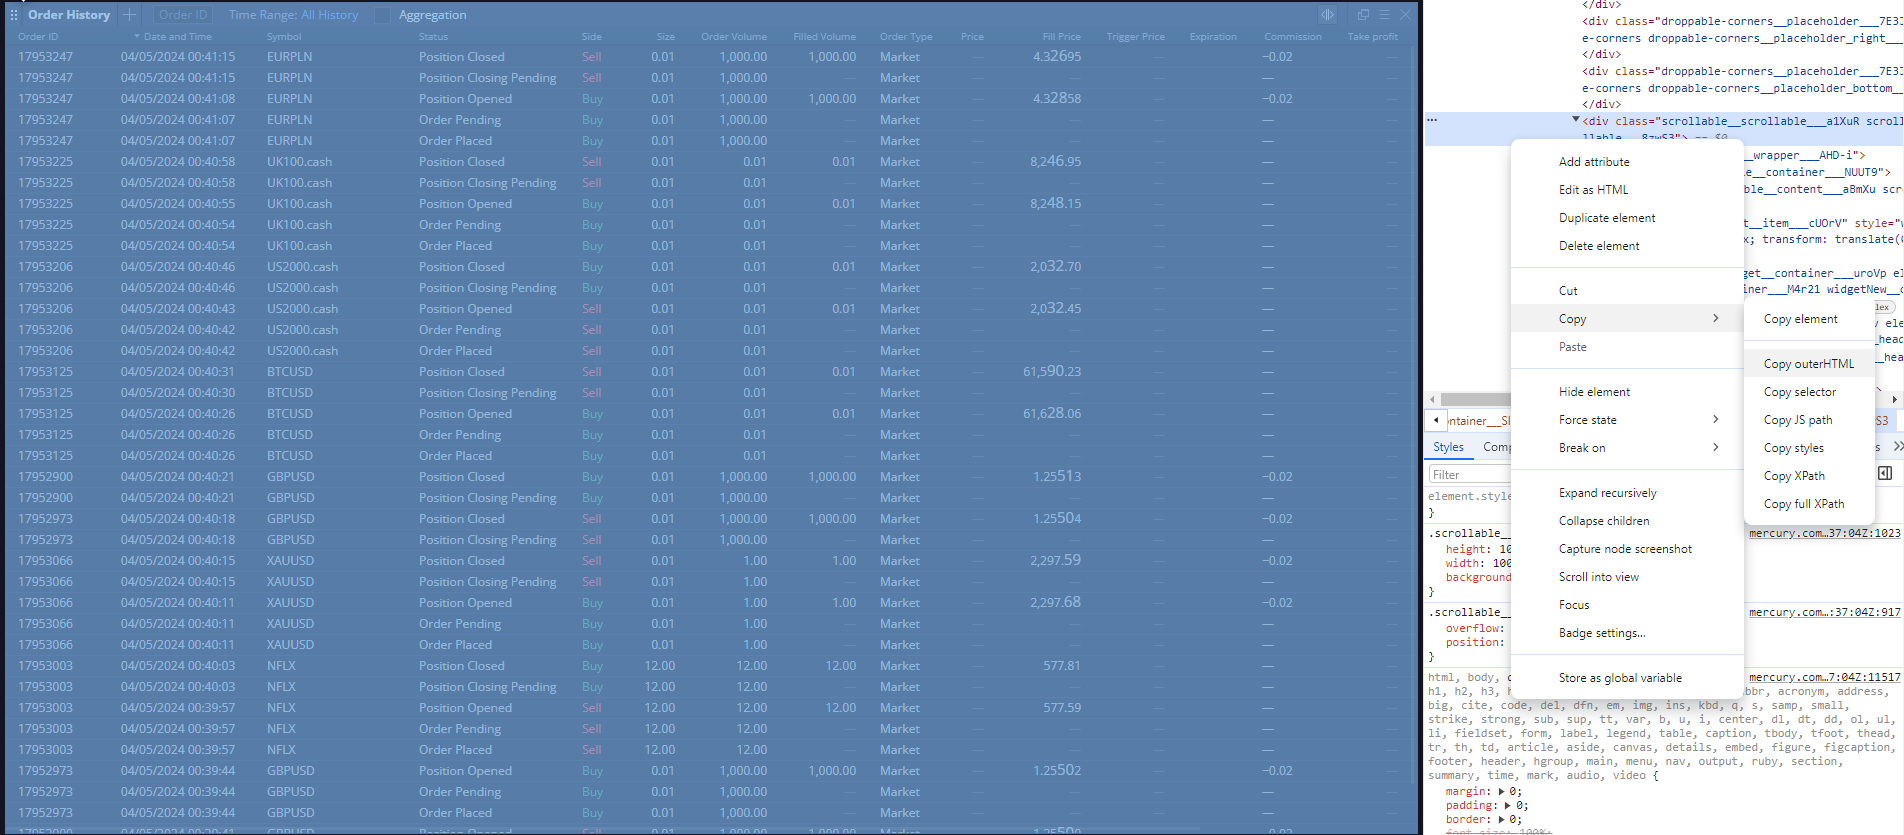Click the three-dots icon beside selected DOM node
Viewport: 1904px width, 835px height.
[1432, 120]
